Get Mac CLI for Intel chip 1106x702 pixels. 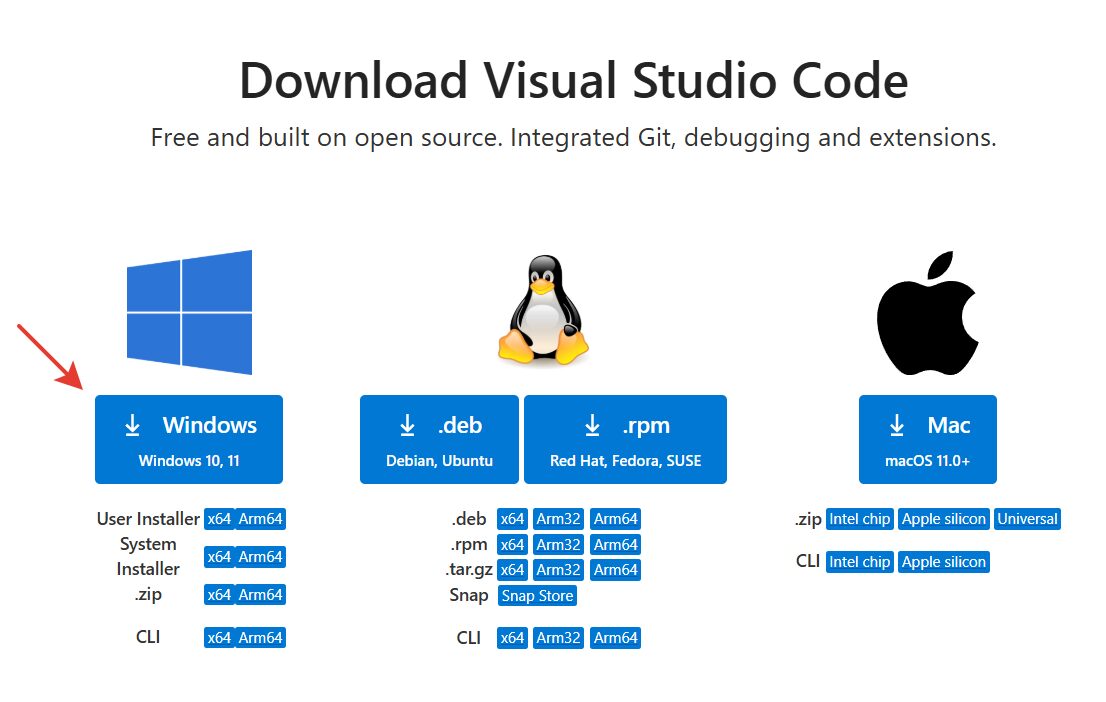coord(860,562)
